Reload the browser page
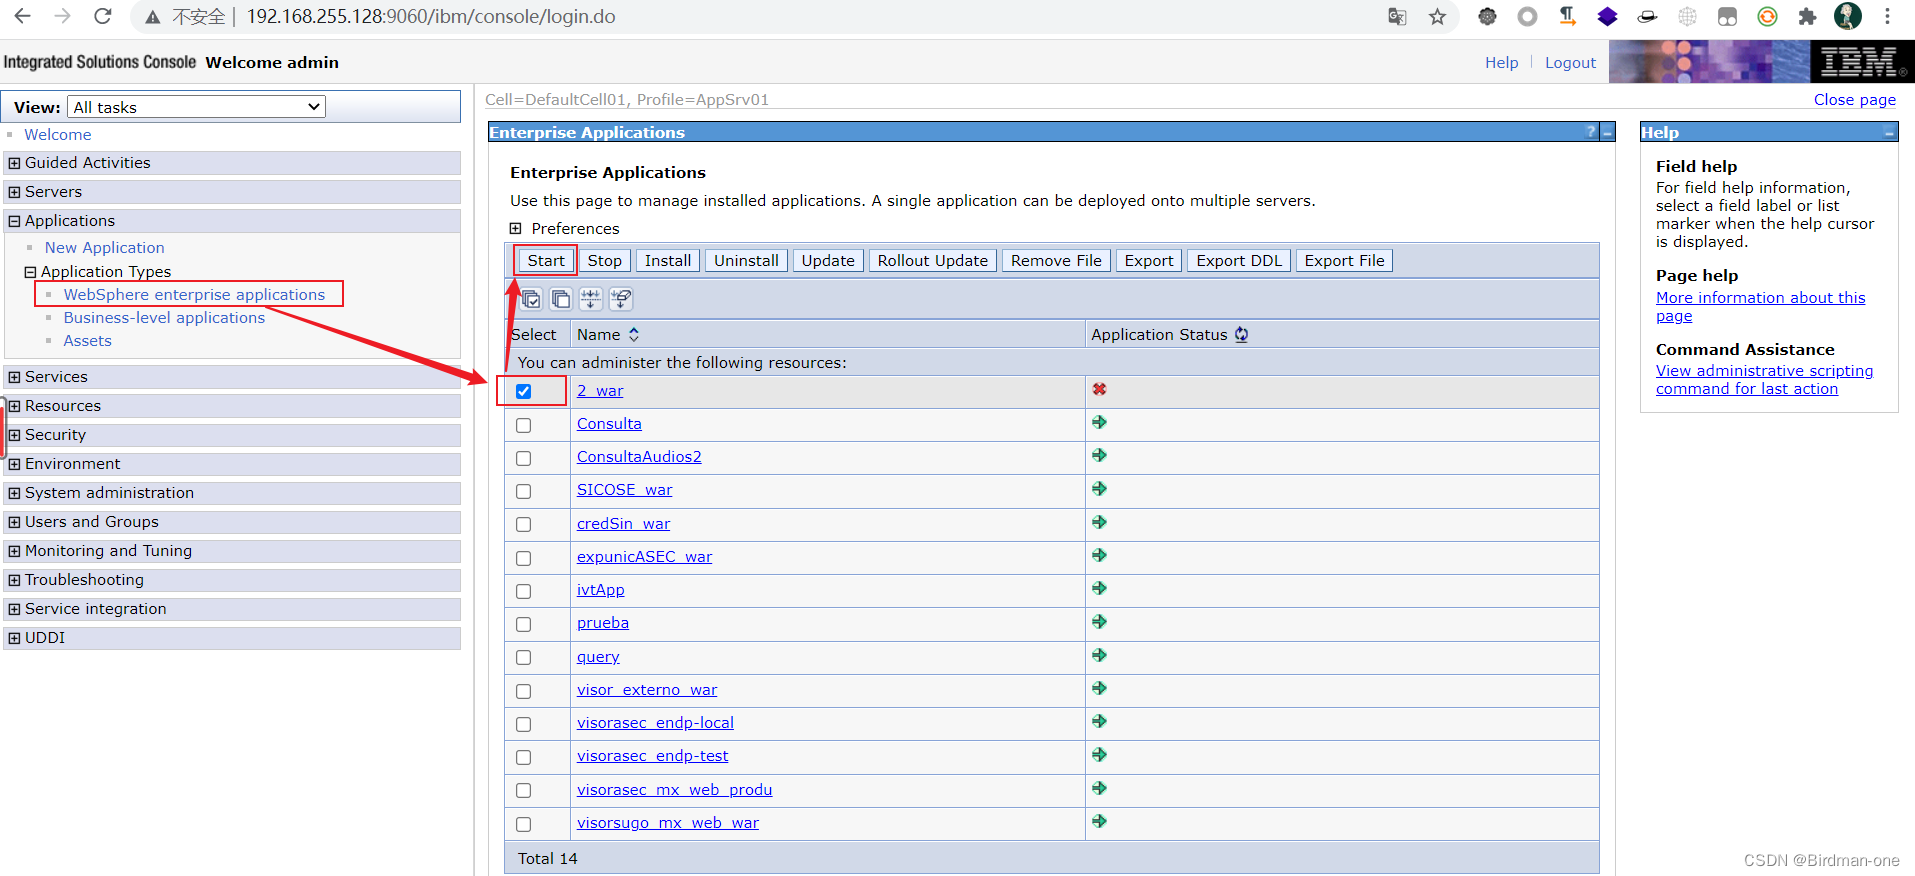 102,16
